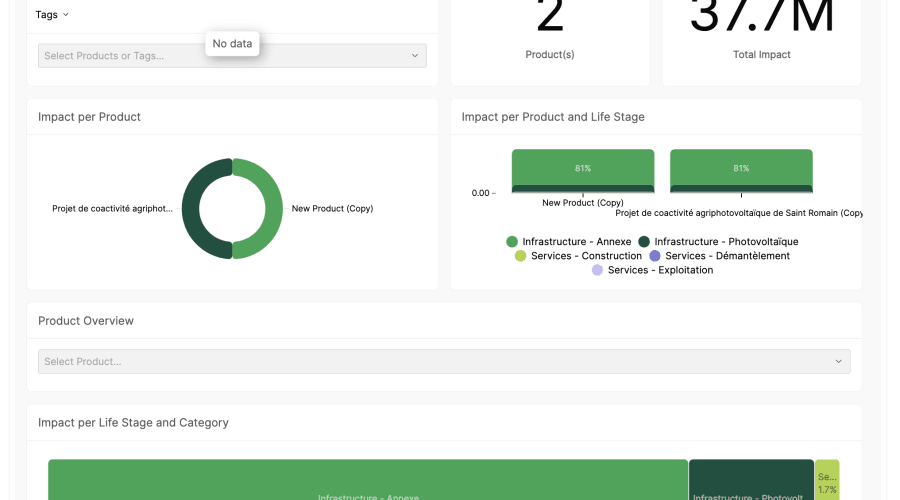Click the New Product (Copy) donut label
Image resolution: width=900 pixels, height=500 pixels.
point(332,209)
